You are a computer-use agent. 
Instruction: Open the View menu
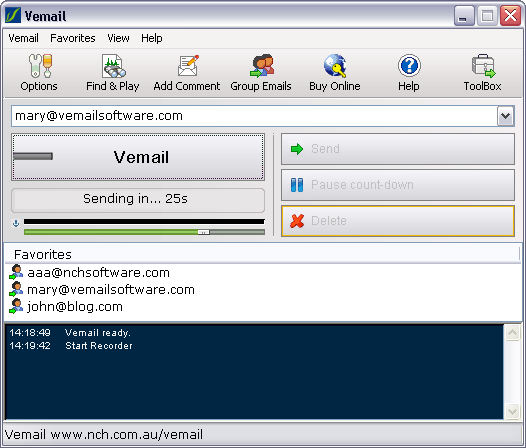(x=118, y=38)
